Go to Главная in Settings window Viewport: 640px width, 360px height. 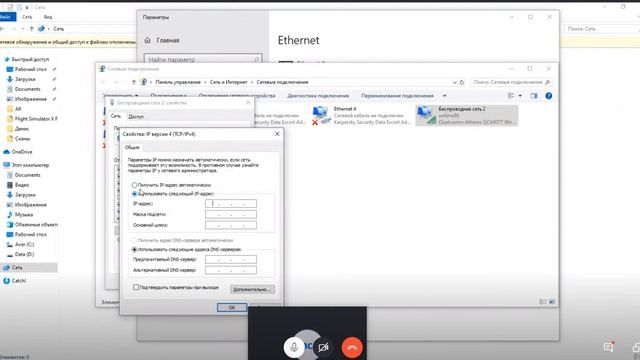(x=162, y=40)
